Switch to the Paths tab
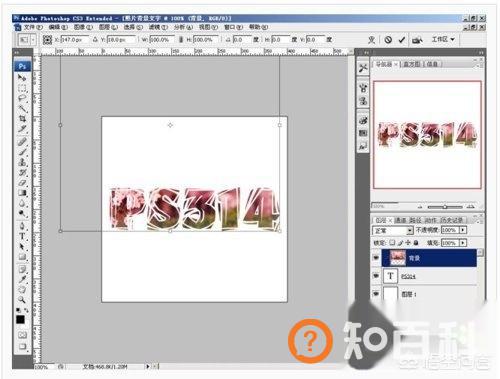This screenshot has width=500, height=379. tap(415, 220)
